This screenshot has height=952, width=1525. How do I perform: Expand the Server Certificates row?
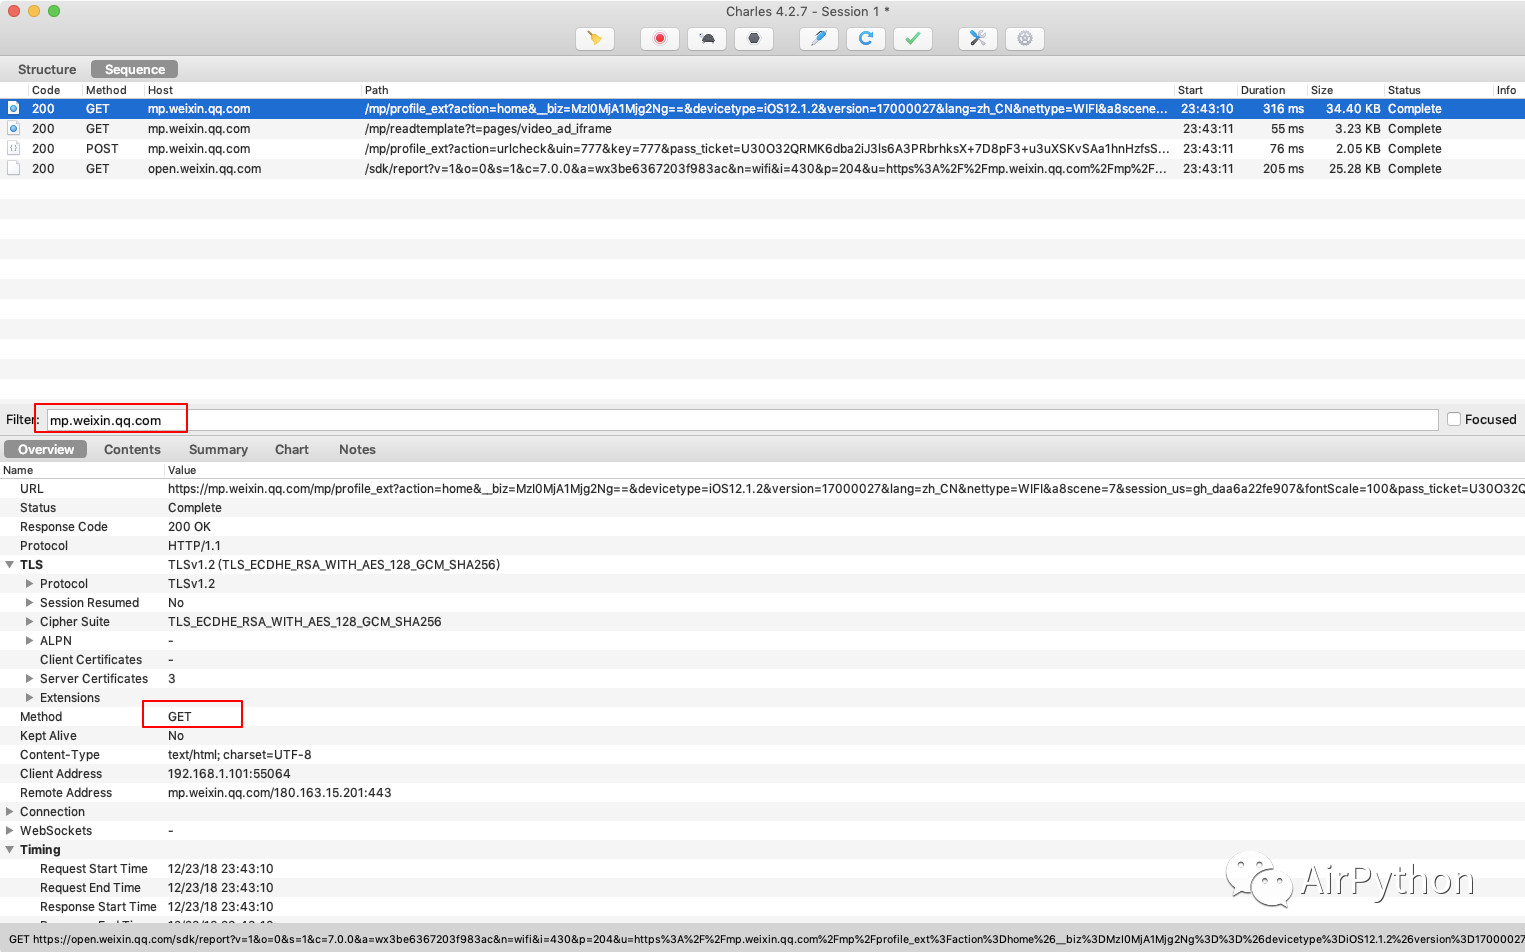[x=30, y=679]
